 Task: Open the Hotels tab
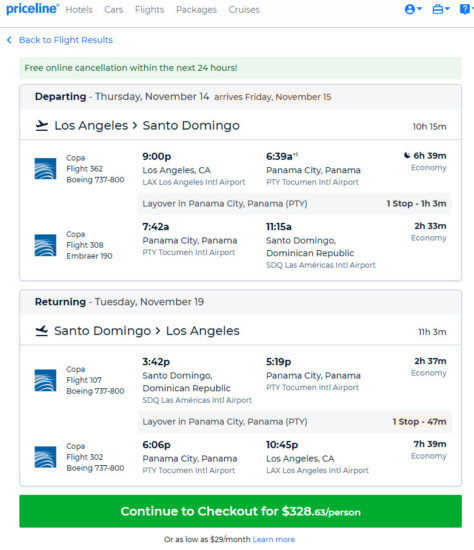point(79,10)
